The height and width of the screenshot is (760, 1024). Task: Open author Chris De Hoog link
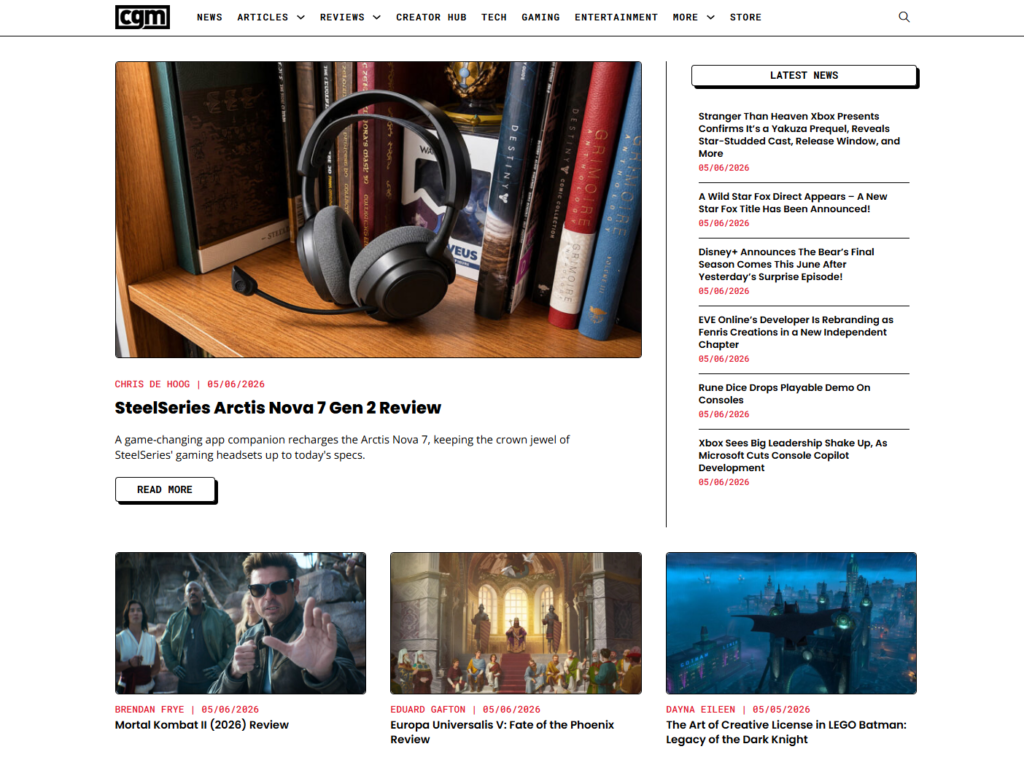[x=152, y=385]
